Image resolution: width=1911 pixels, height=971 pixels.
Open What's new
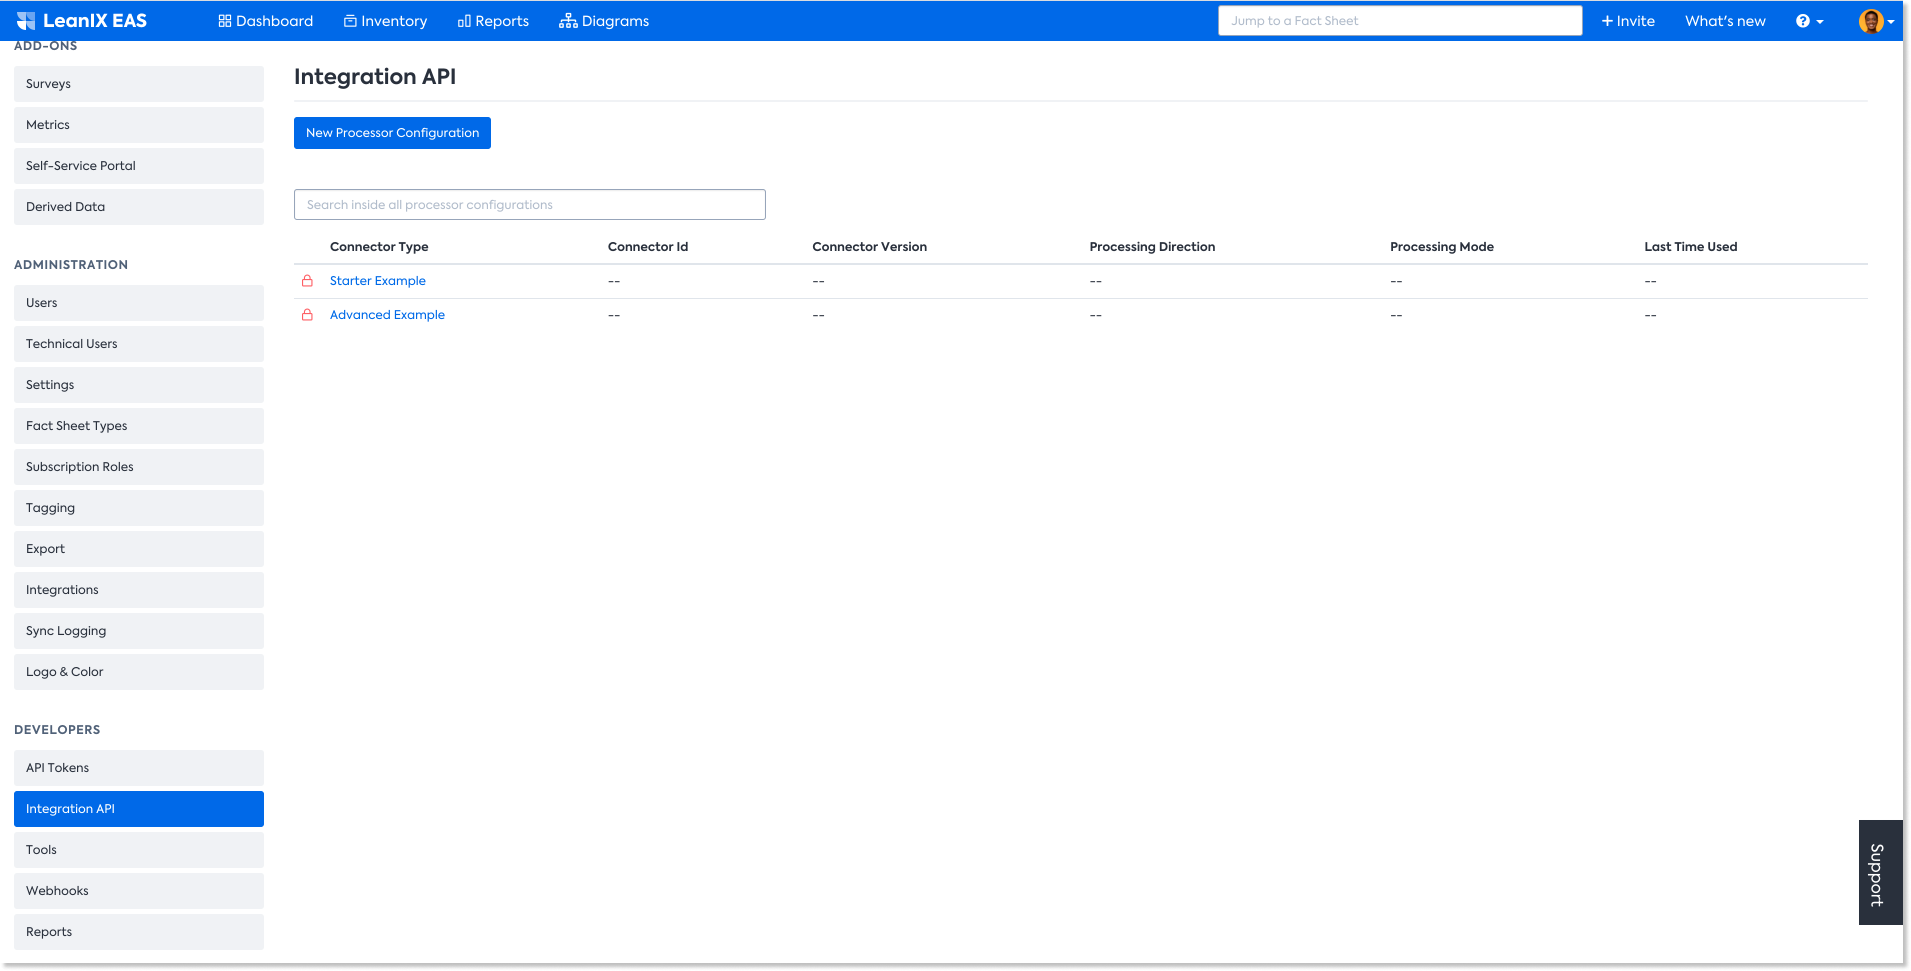1725,21
